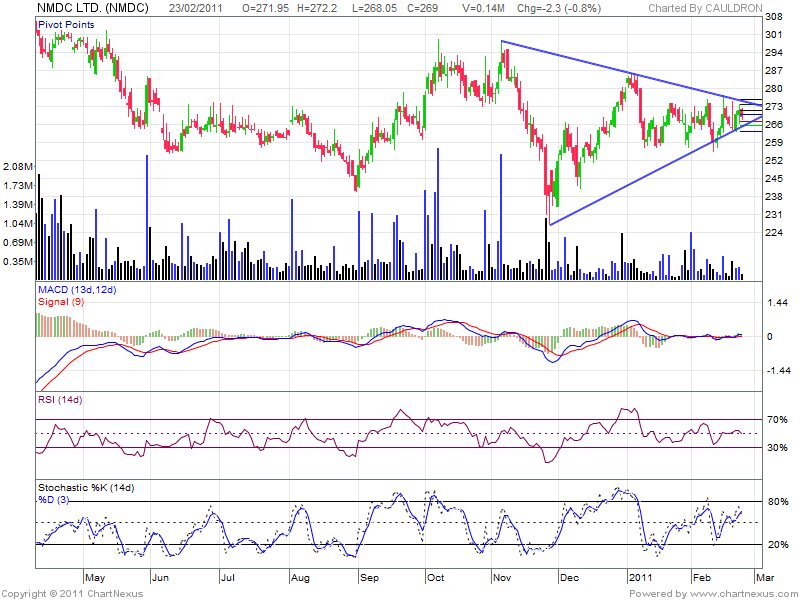Click the Aug month marker on time axis
This screenshot has height=600, width=800.
pyautogui.click(x=298, y=578)
